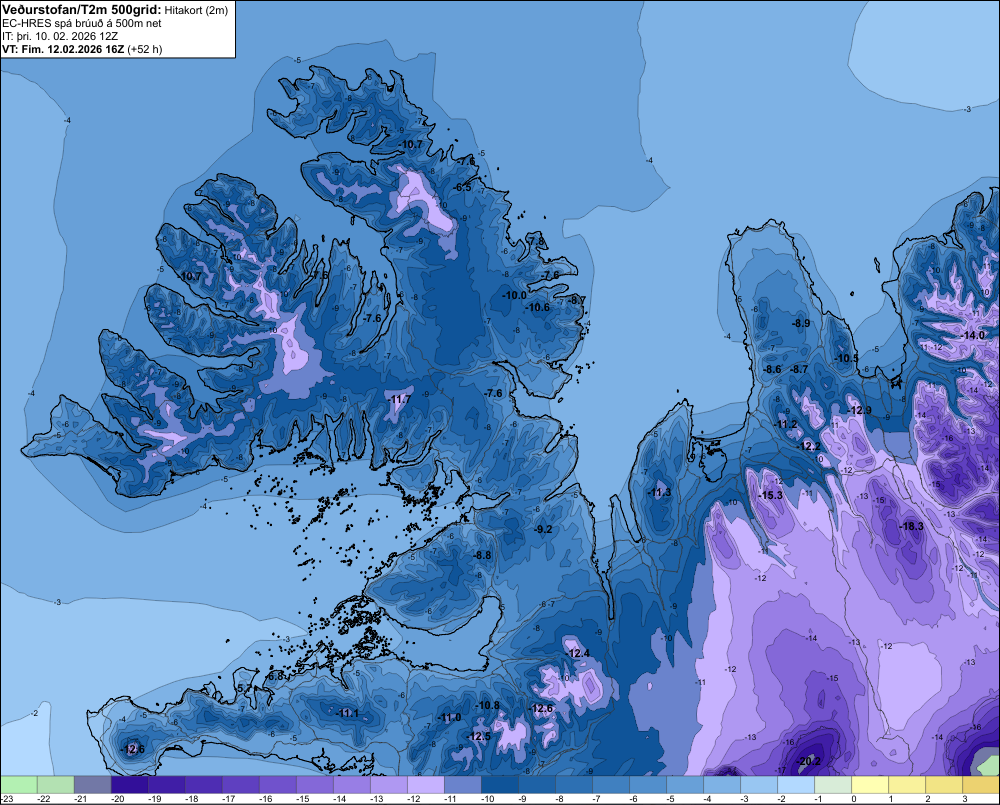Screen dimensions: 1000x805
Task: Click the -8.9 temperature value on the map
Action: 801,323
